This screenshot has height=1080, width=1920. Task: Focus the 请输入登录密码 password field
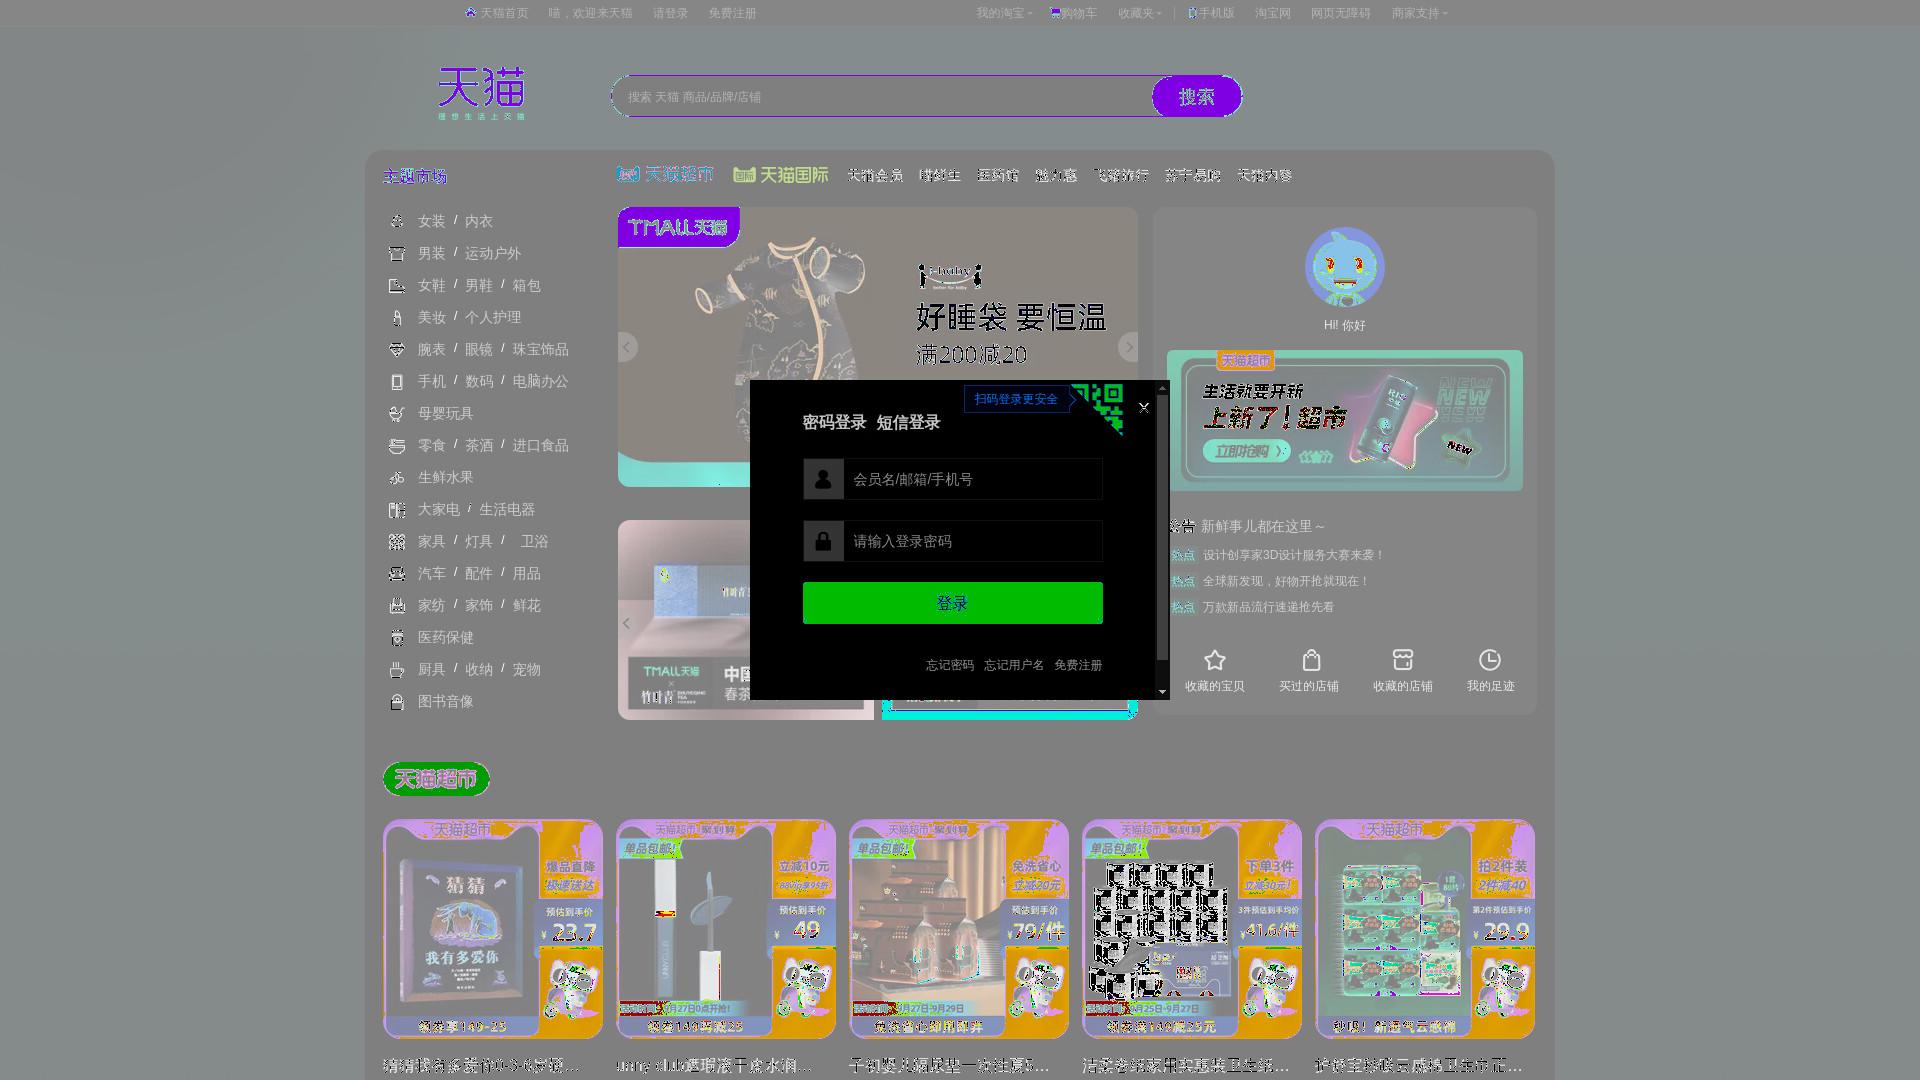972,541
